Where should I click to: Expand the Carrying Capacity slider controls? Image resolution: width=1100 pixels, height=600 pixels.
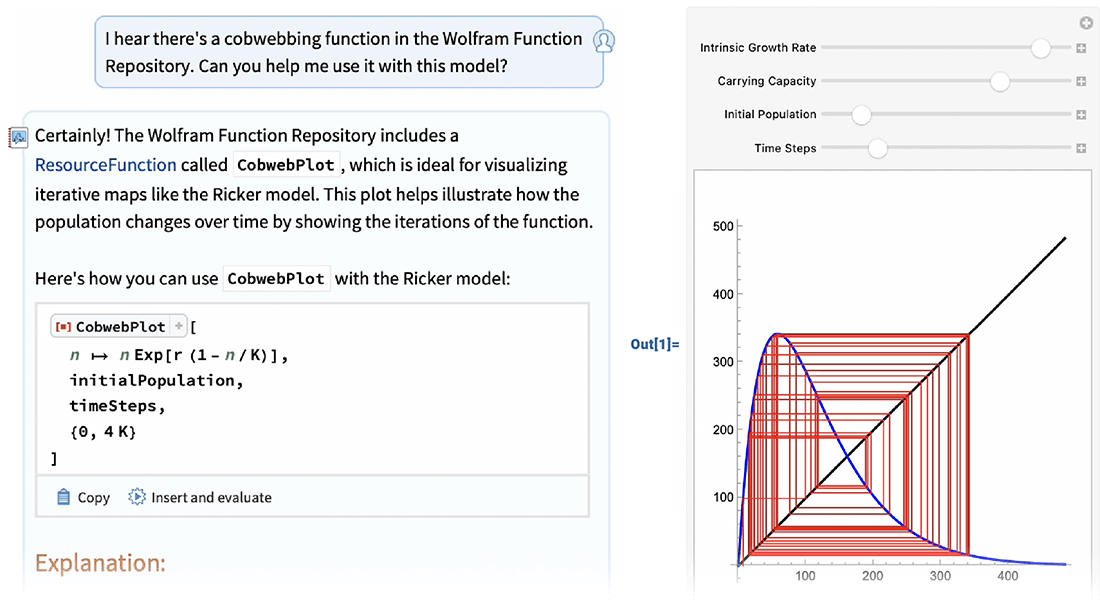1081,82
